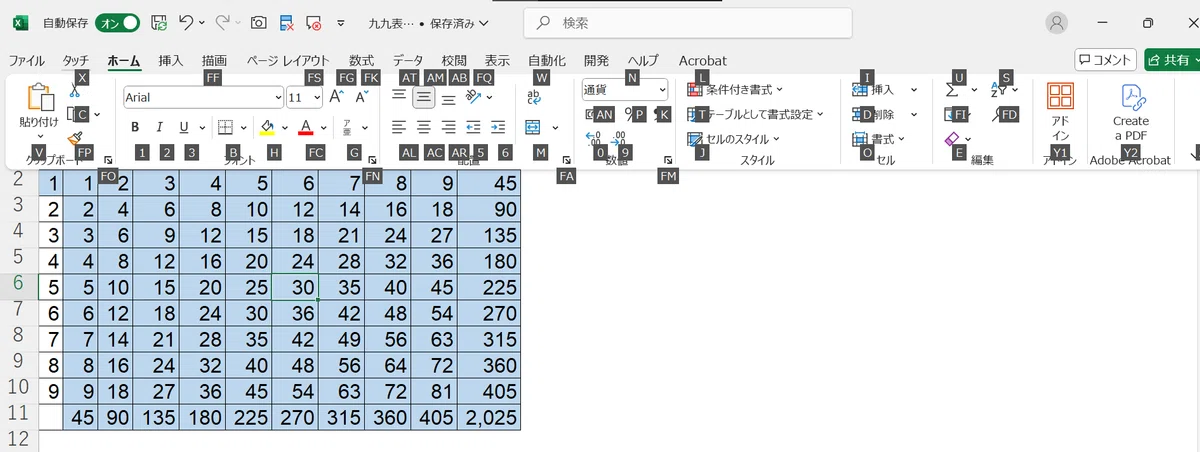The height and width of the screenshot is (452, 1200).
Task: Click the Format Painter brush icon
Action: [74, 139]
